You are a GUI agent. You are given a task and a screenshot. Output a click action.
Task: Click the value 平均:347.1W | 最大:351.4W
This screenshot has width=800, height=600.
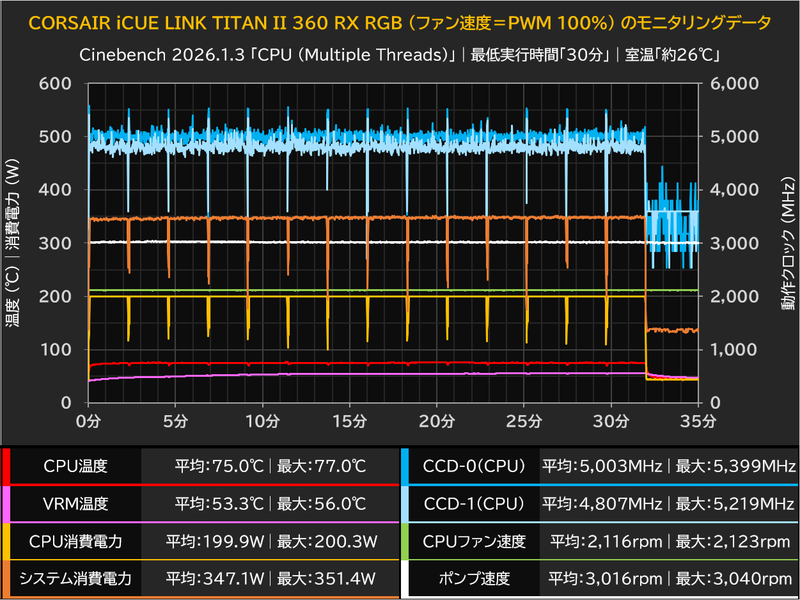271,579
